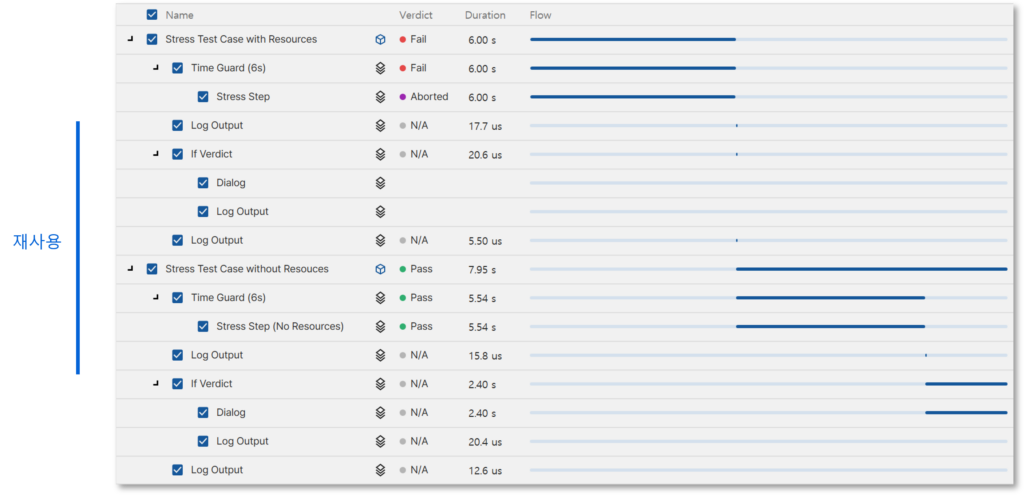Image resolution: width=1024 pixels, height=495 pixels.
Task: Click the '20.6 us' duration value
Action: [485, 155]
